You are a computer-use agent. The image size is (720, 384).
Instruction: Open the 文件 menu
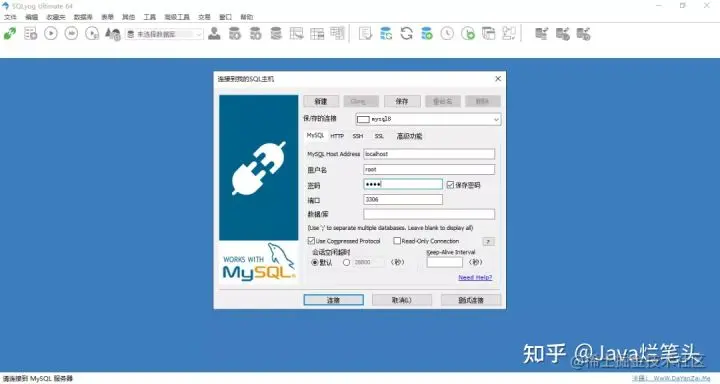[10, 17]
